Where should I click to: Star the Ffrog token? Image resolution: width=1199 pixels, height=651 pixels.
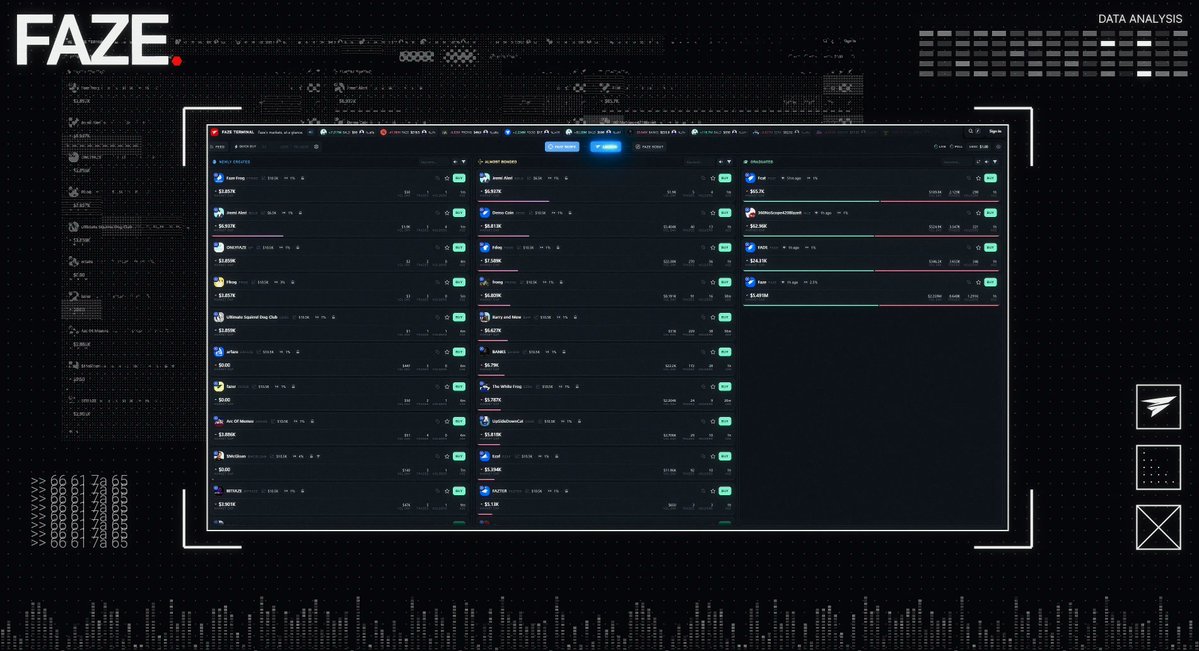(447, 282)
